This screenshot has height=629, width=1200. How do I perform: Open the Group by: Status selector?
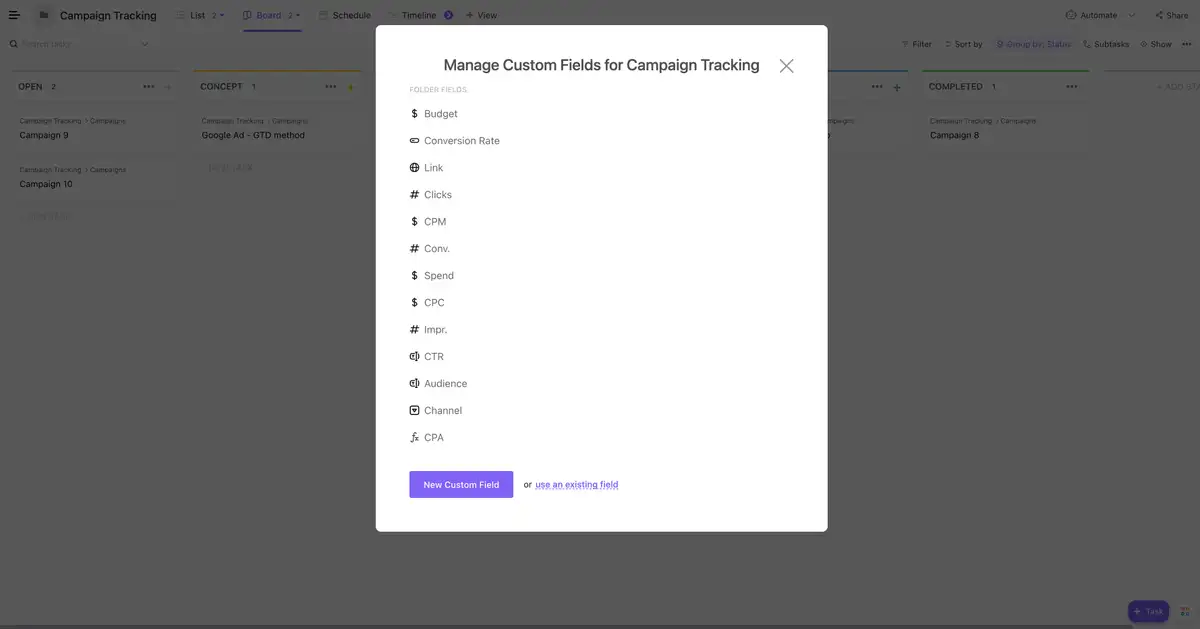point(1033,44)
